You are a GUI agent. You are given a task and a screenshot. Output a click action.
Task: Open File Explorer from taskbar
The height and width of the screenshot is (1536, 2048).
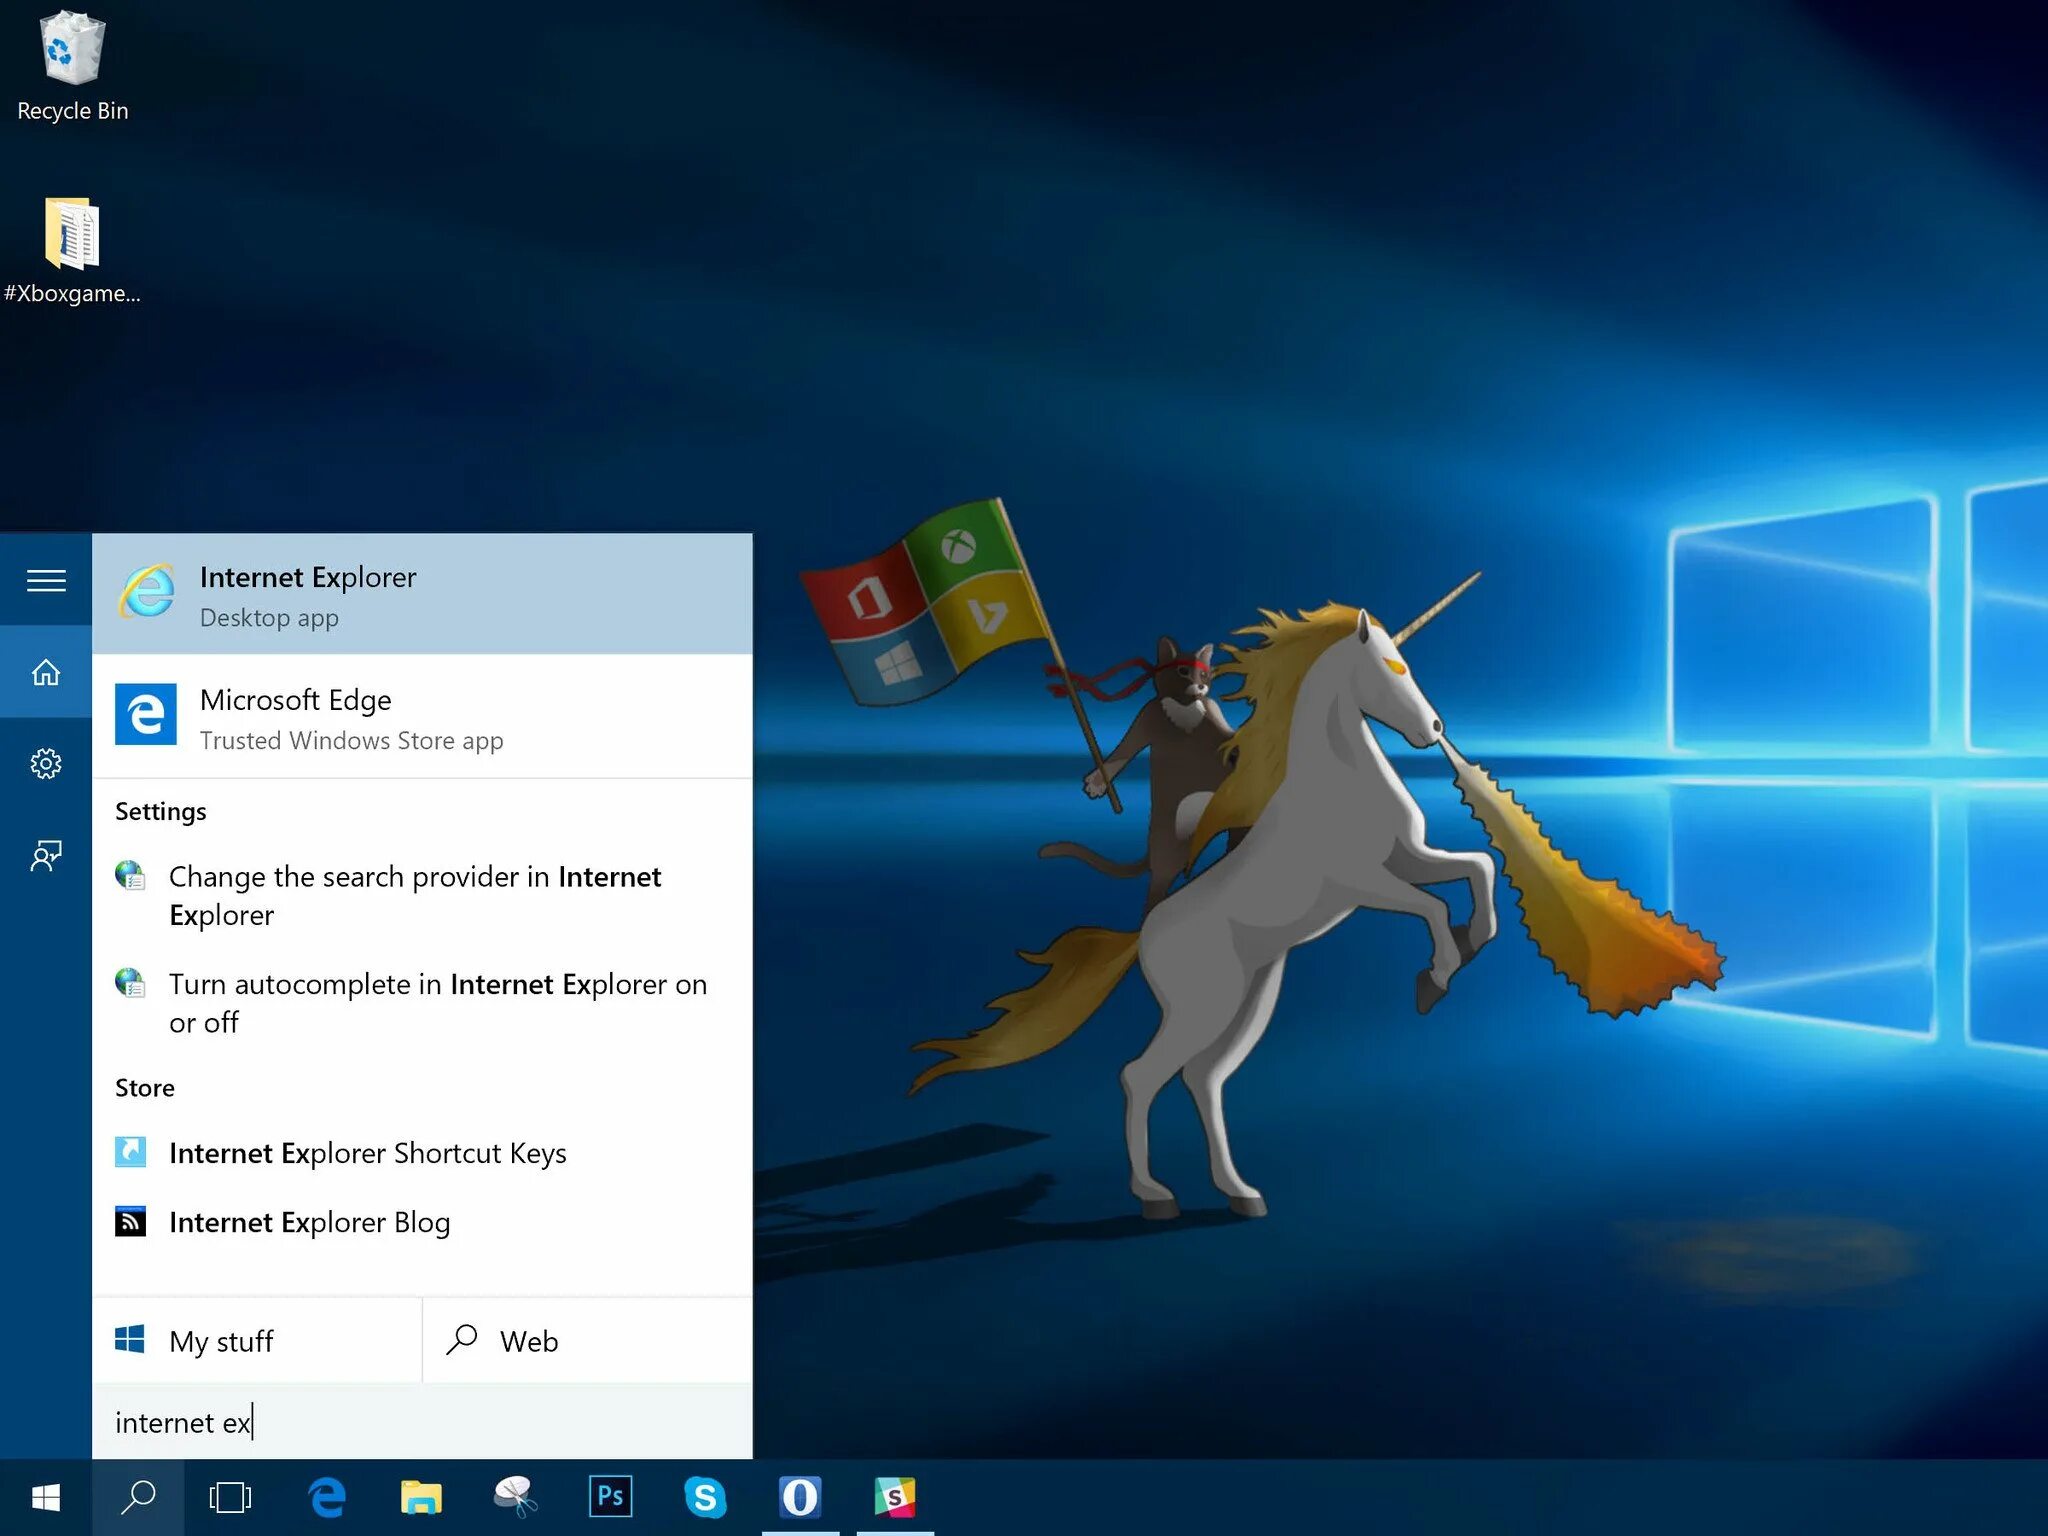tap(421, 1497)
